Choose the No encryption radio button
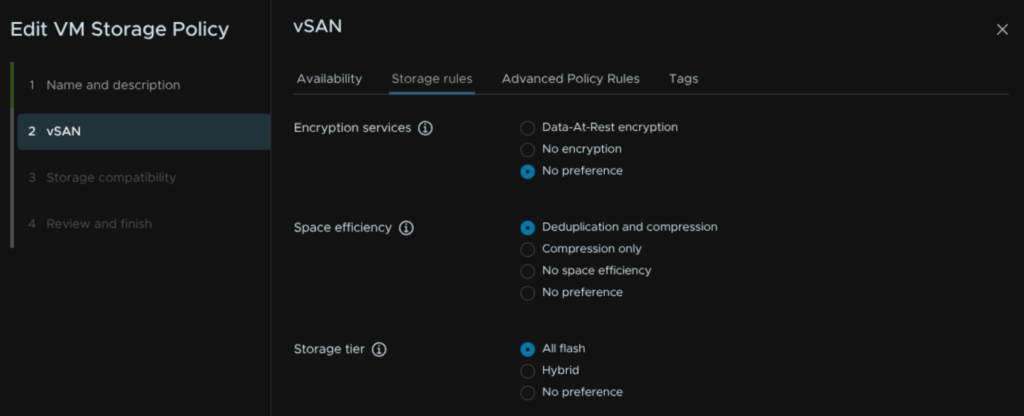 528,149
